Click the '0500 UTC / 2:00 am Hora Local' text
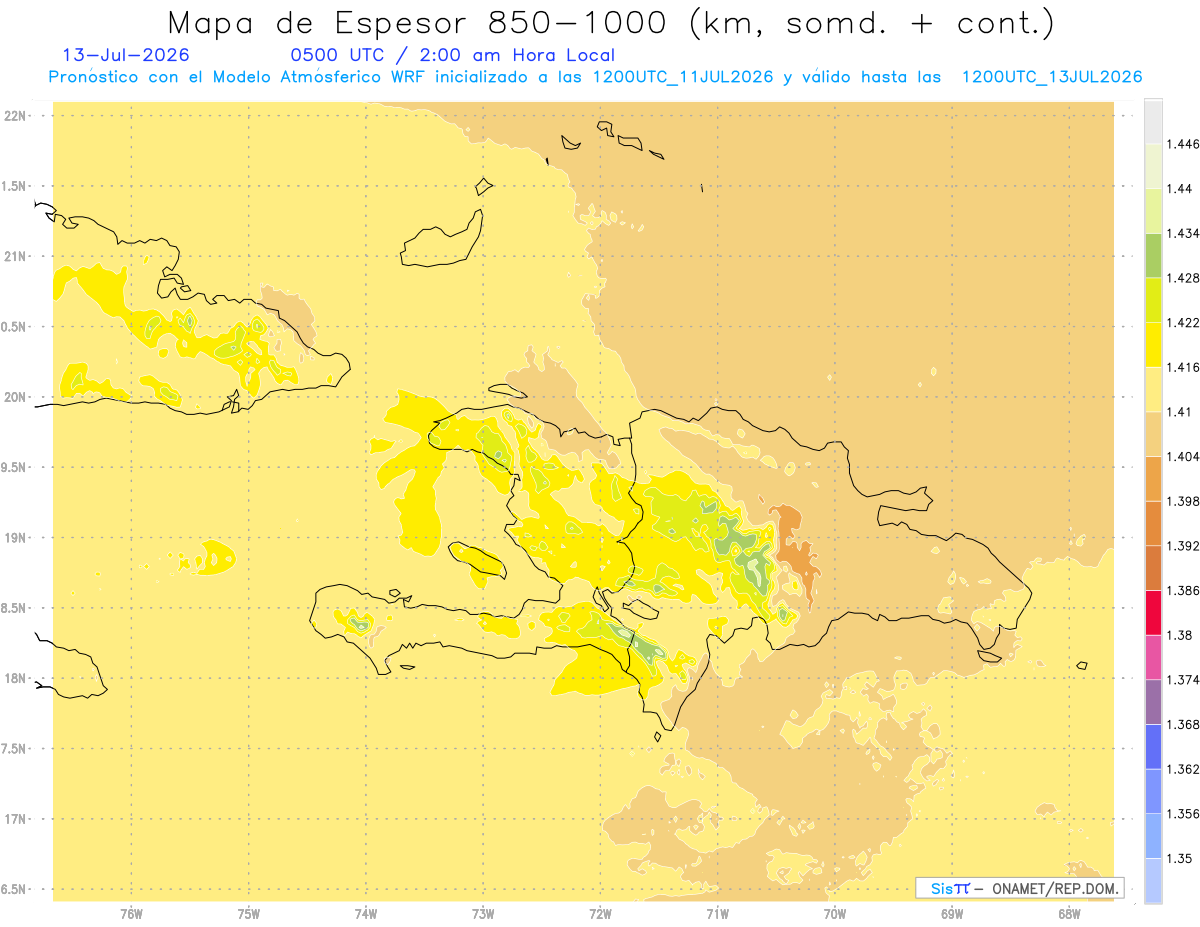This screenshot has height=927, width=1200. [453, 56]
